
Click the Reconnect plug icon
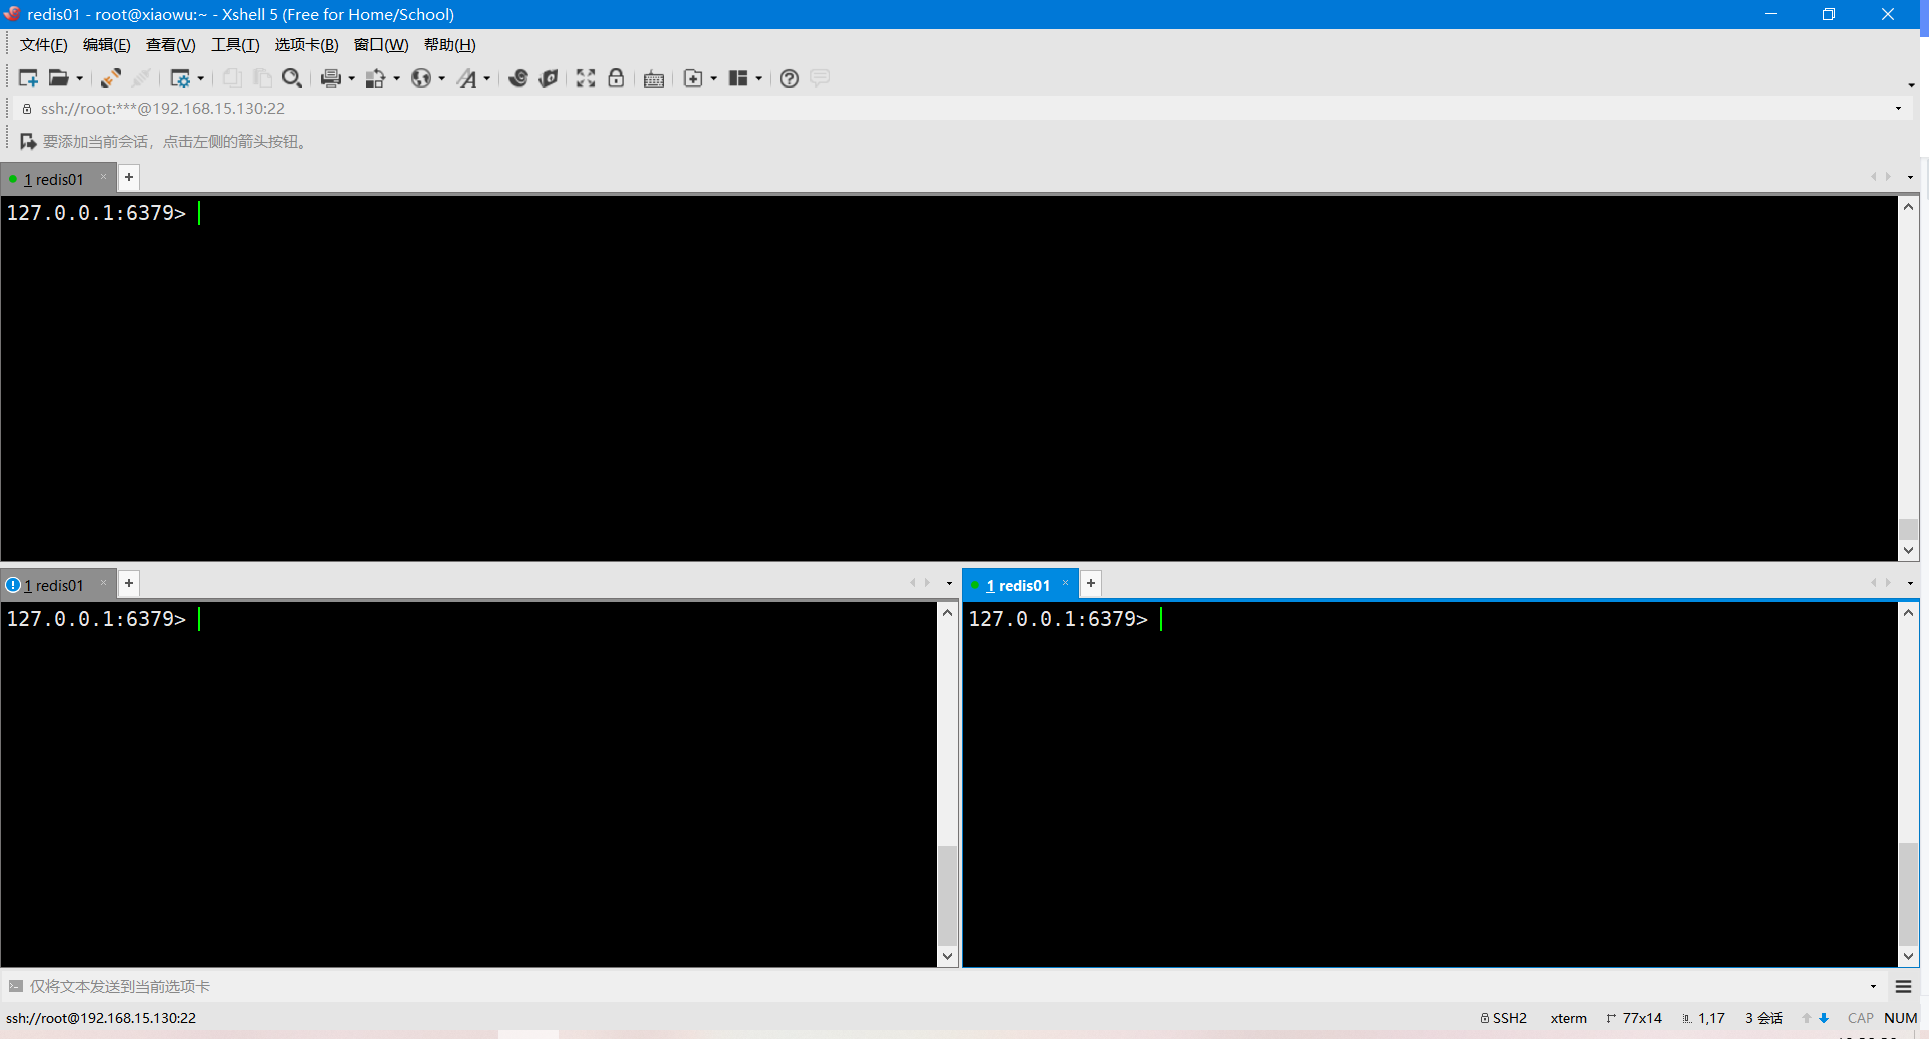point(110,78)
